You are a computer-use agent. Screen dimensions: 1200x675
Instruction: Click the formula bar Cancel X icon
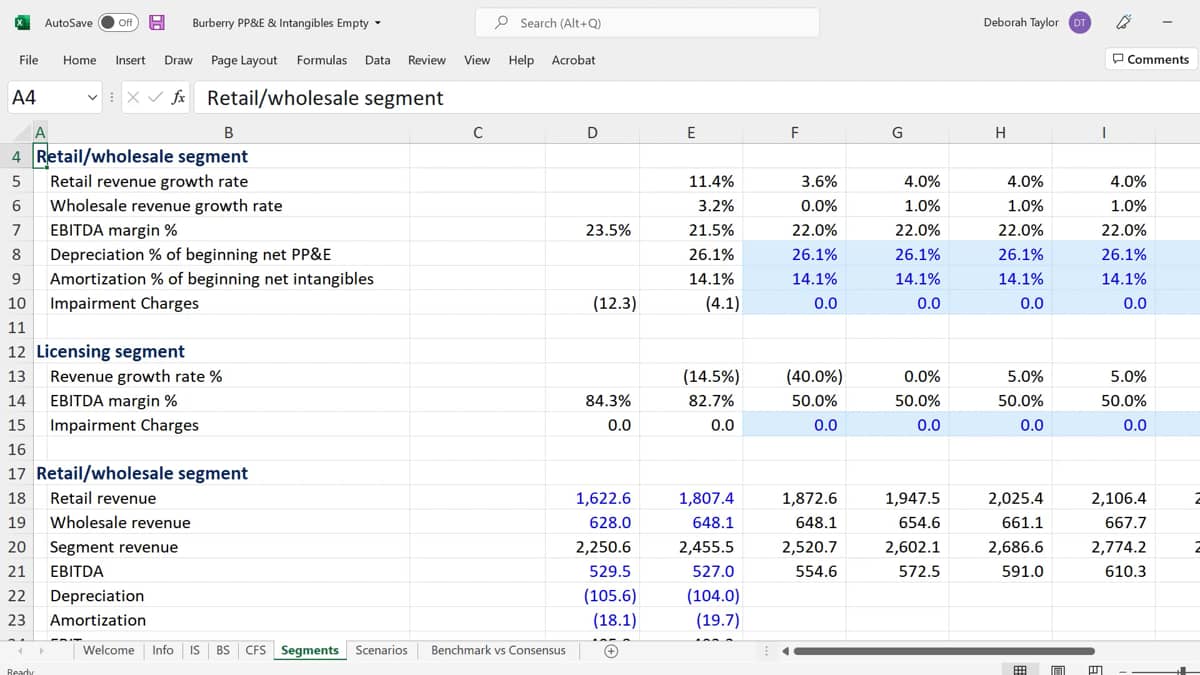coord(133,98)
